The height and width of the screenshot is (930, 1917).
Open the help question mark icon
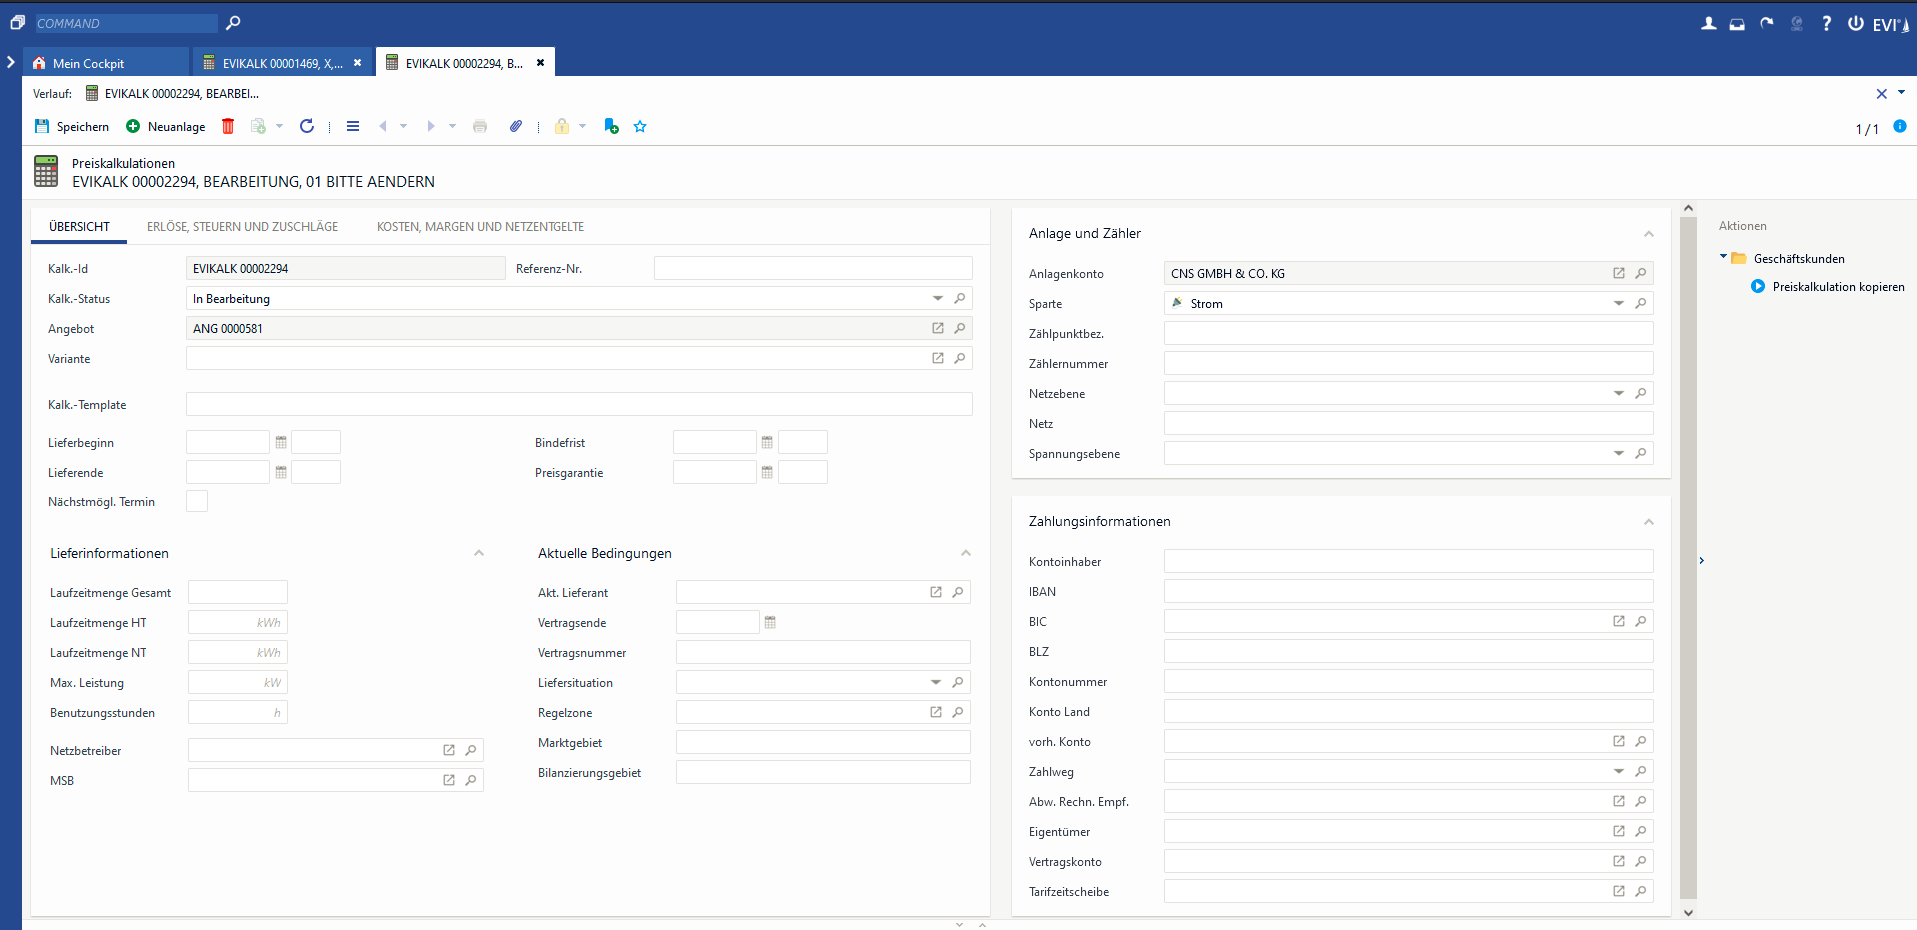click(x=1826, y=23)
